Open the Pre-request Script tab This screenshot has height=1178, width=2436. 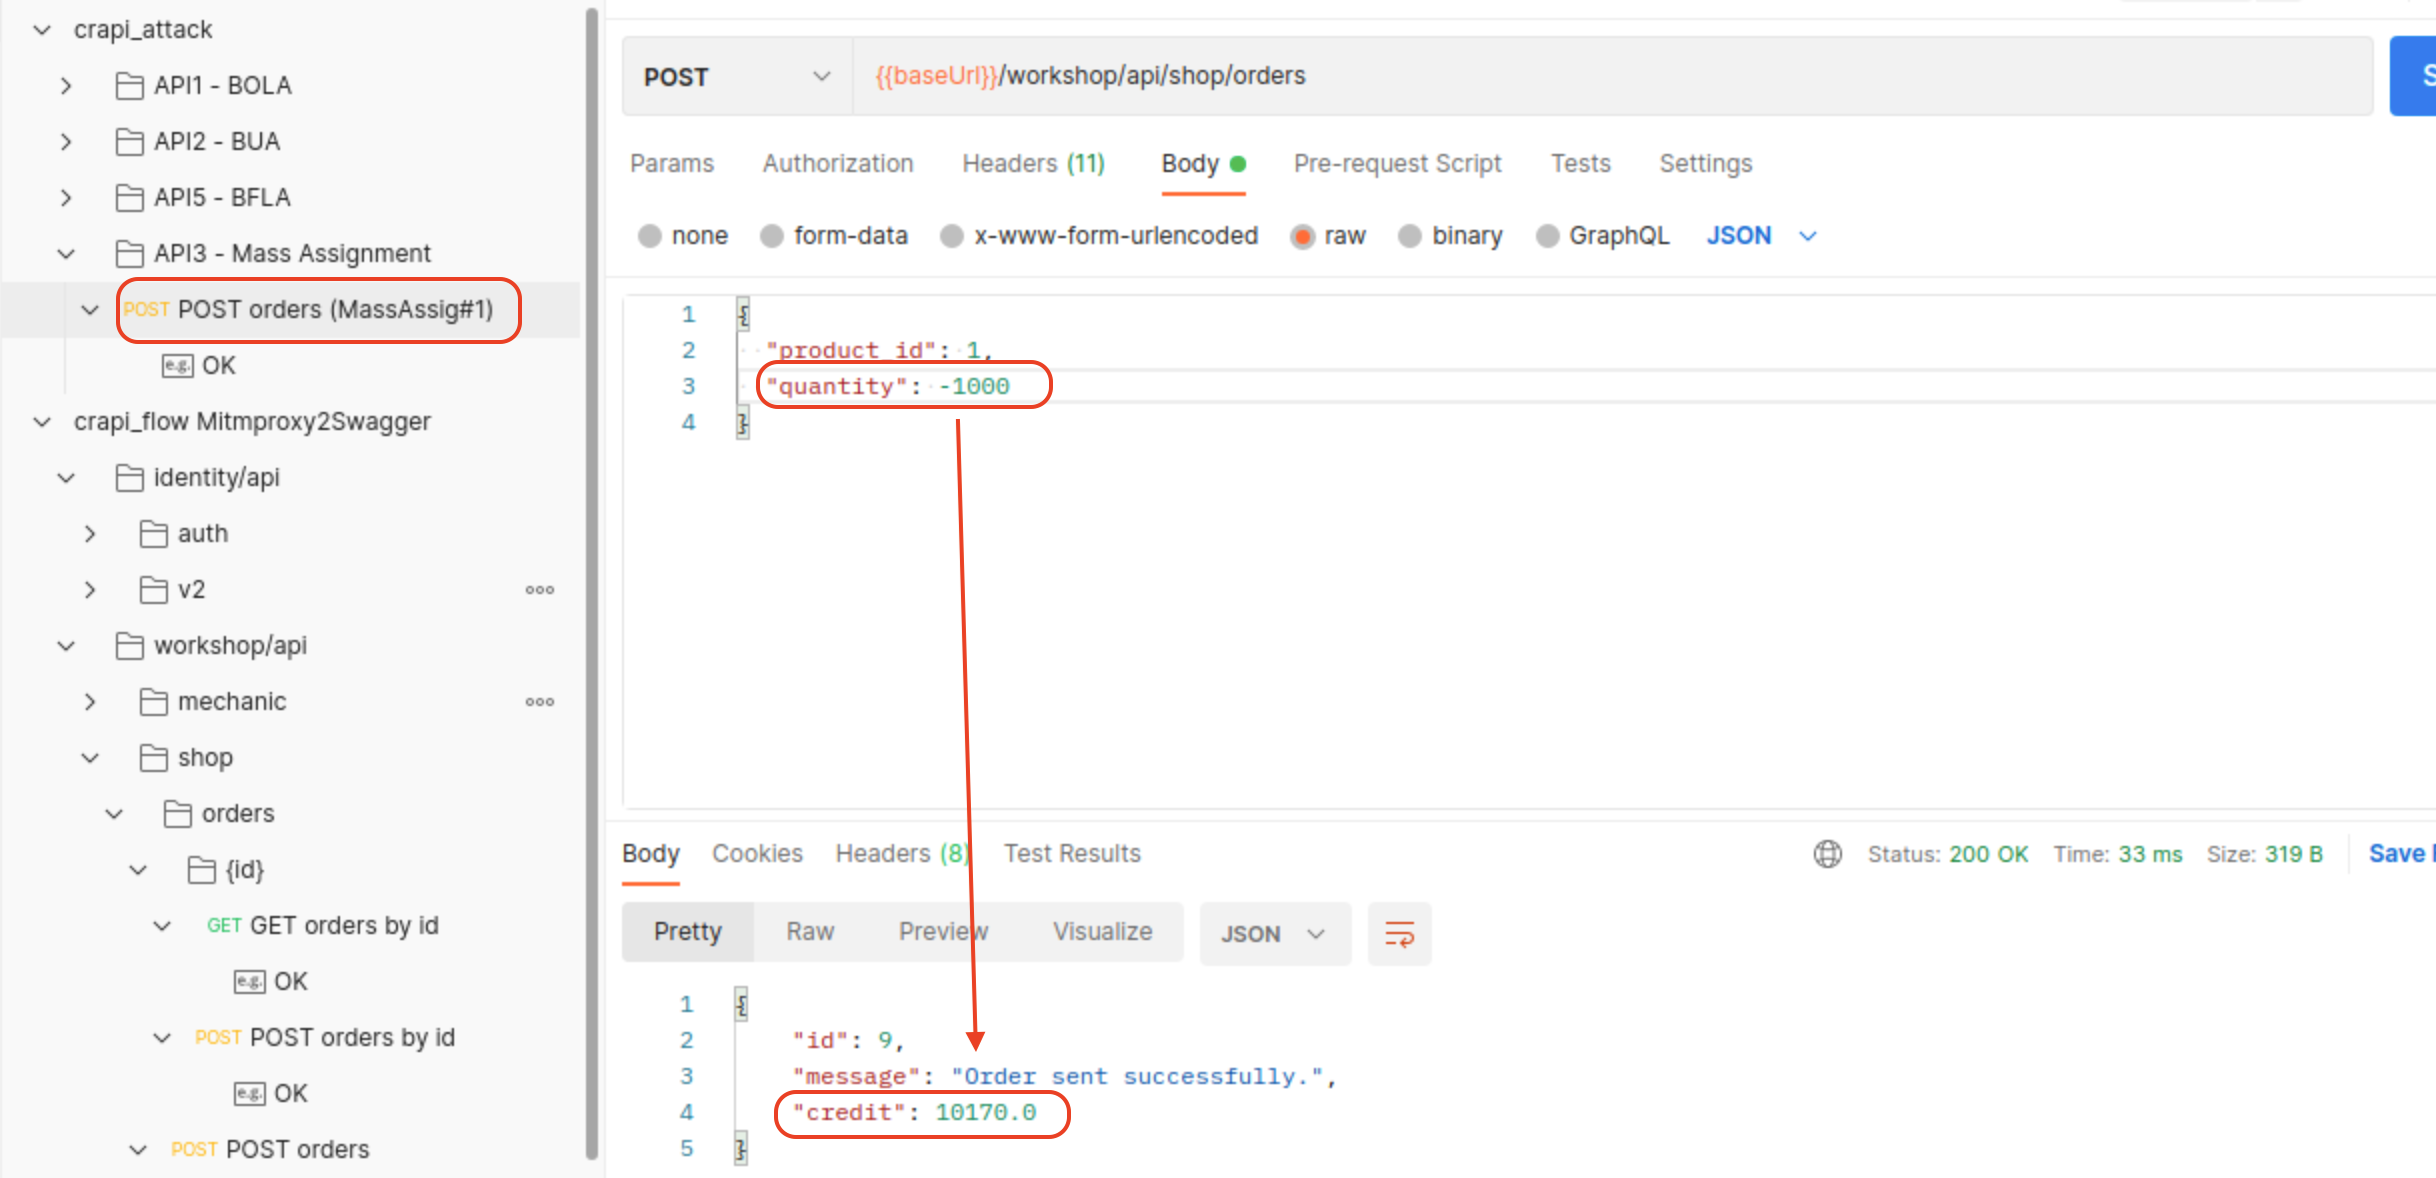[x=1397, y=164]
